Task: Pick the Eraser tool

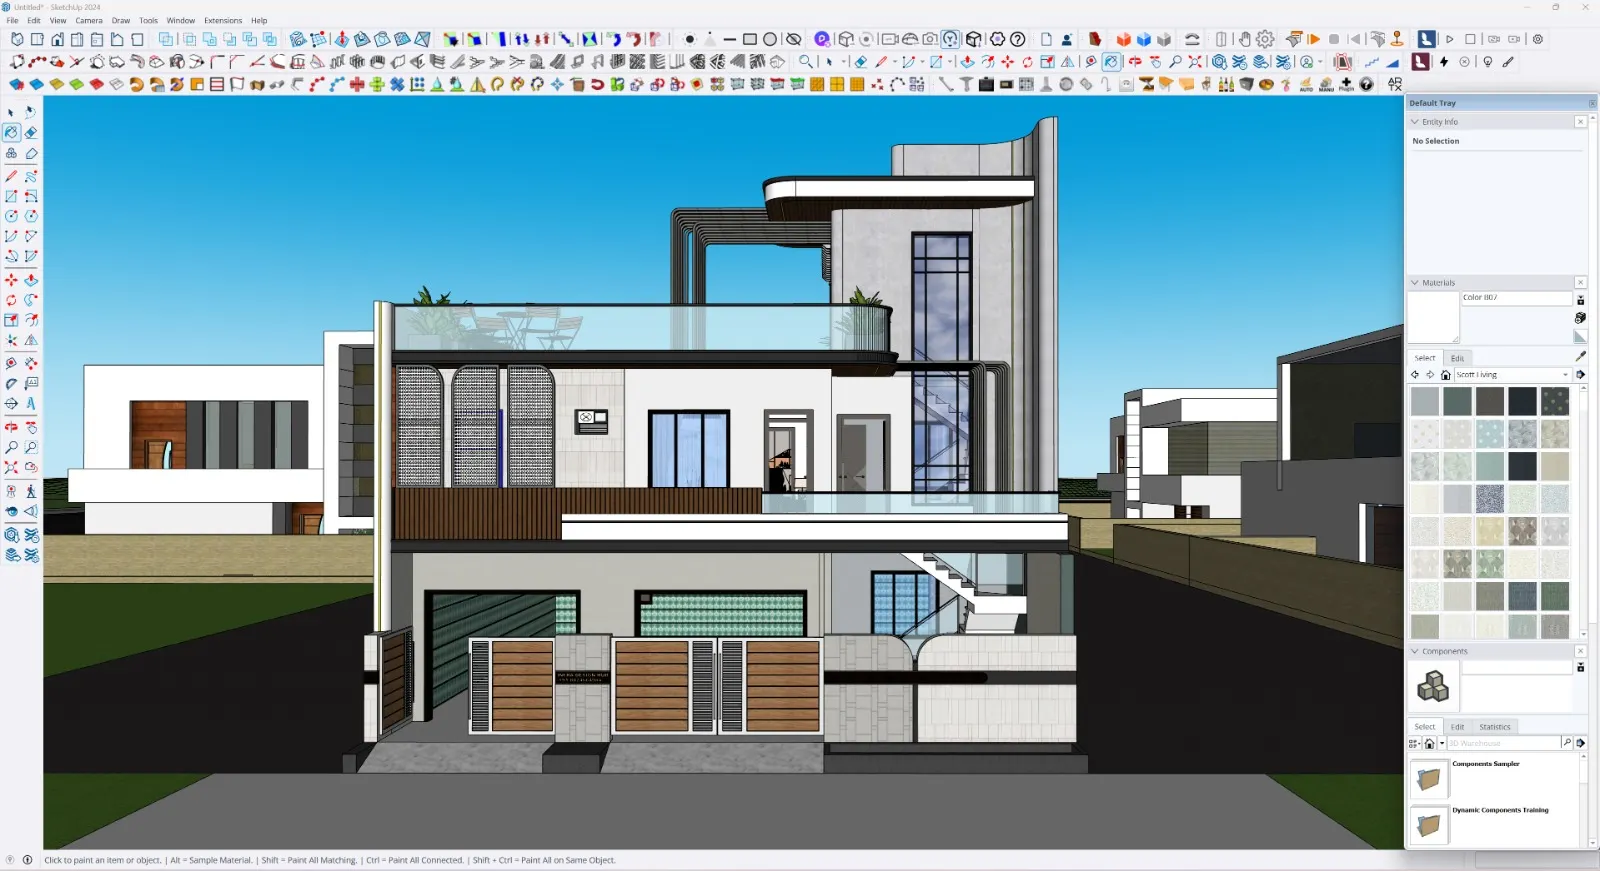Action: click(x=31, y=132)
